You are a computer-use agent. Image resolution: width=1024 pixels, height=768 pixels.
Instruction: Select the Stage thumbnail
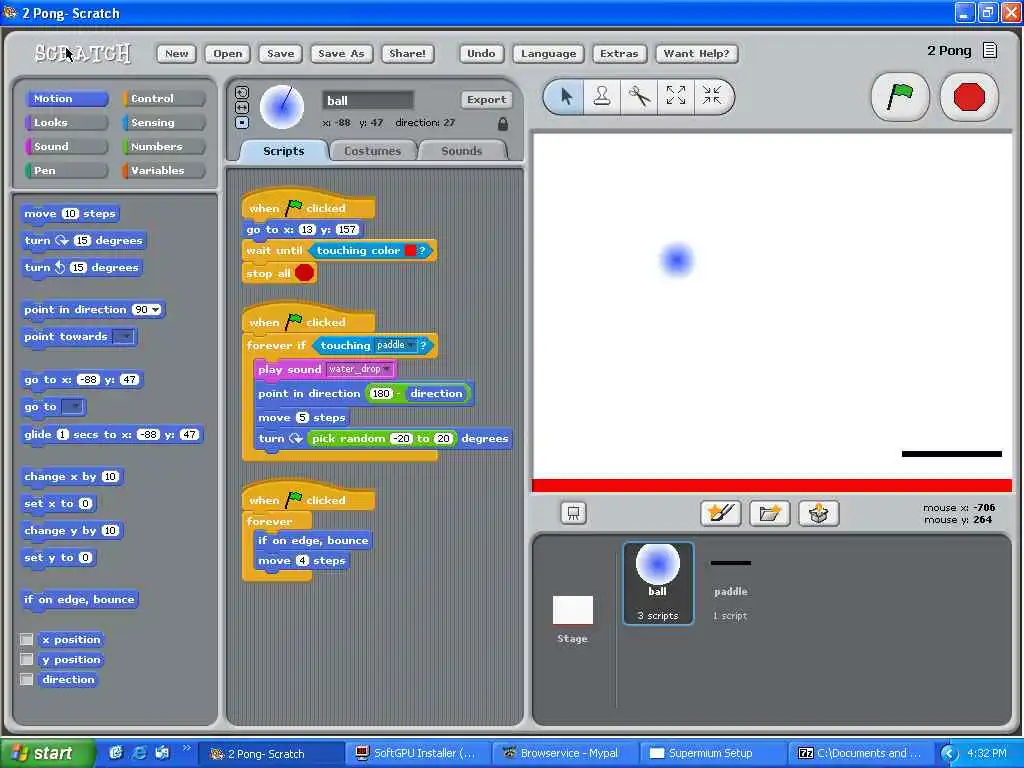(573, 618)
